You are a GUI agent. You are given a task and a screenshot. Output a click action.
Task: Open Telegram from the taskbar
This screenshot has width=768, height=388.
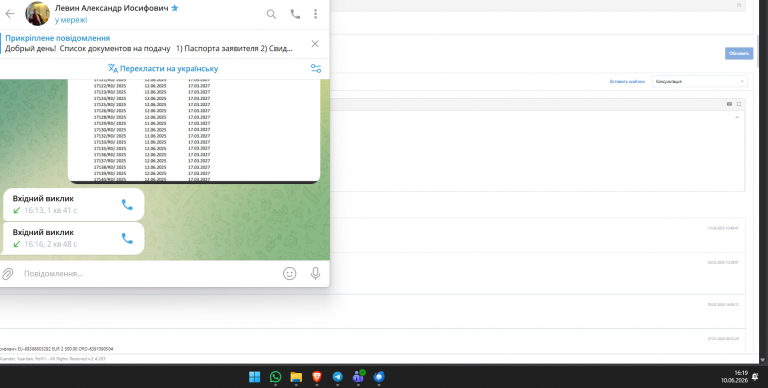tap(337, 377)
